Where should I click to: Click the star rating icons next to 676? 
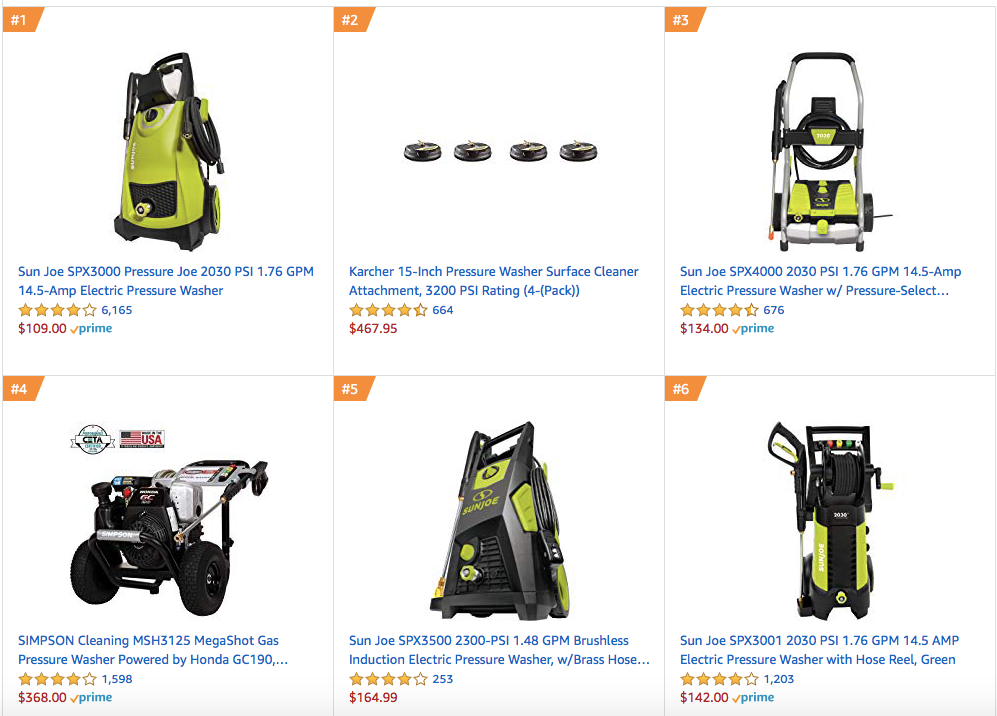tap(719, 310)
